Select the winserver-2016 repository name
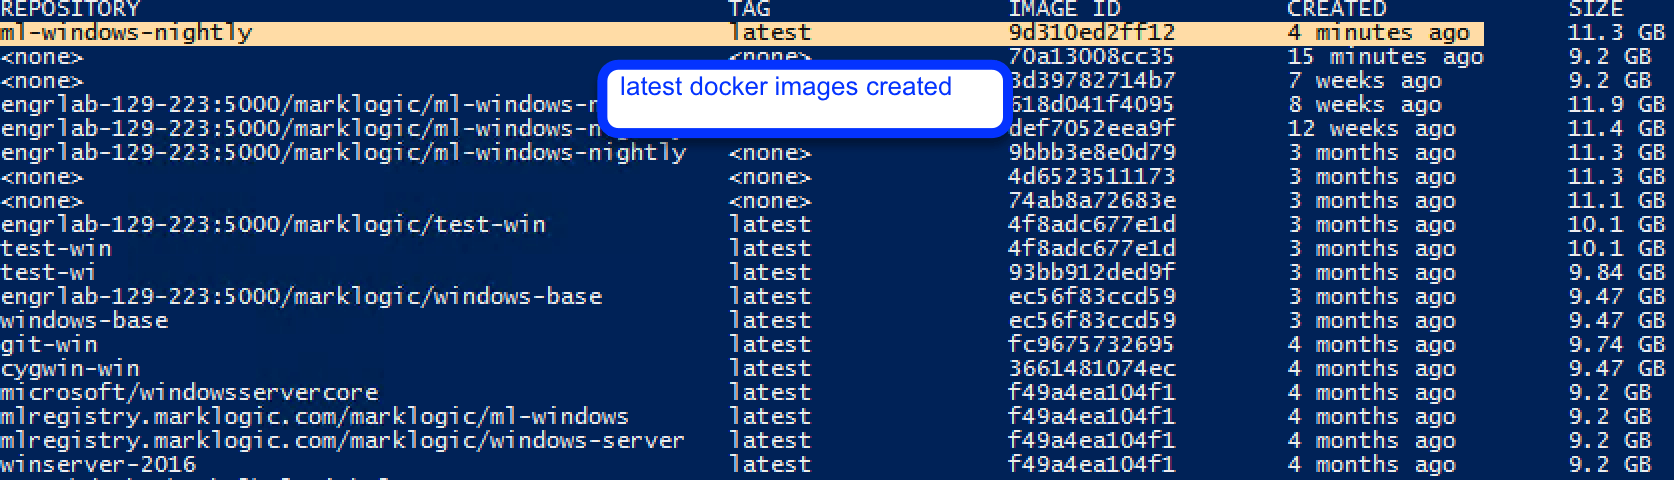The width and height of the screenshot is (1674, 480). click(98, 465)
